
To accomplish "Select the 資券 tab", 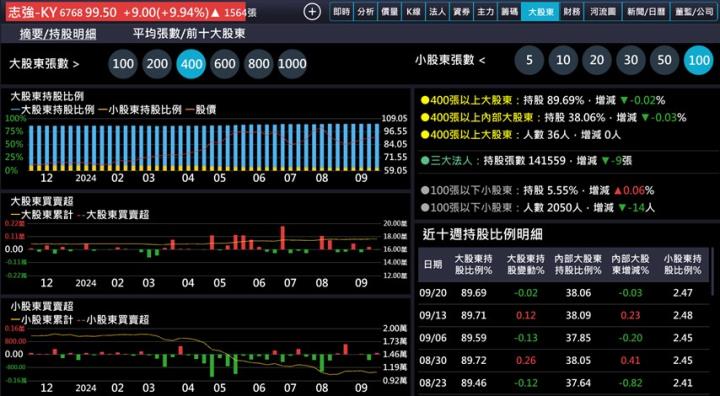I will (461, 12).
